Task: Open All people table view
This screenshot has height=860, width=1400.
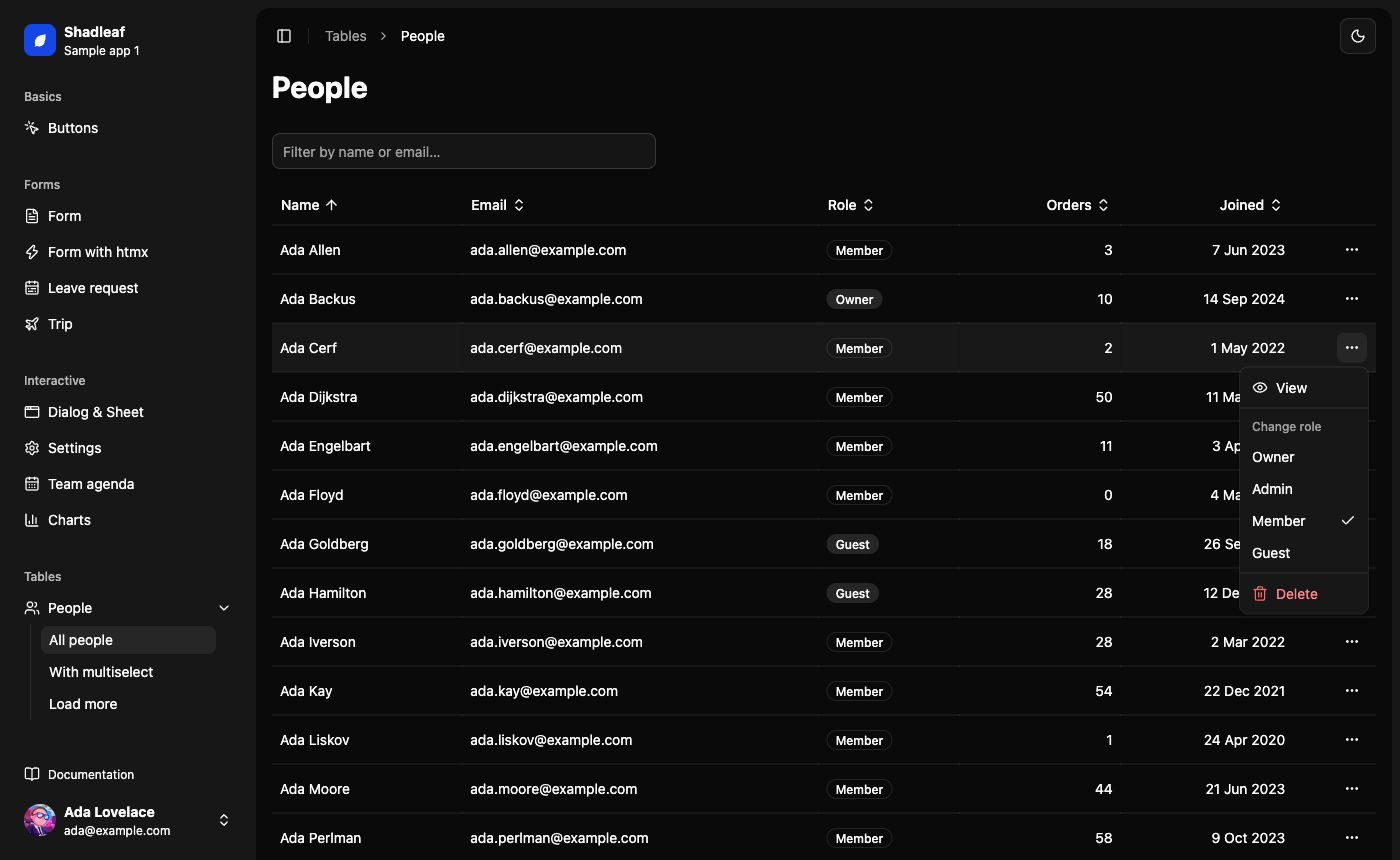Action: (128, 640)
